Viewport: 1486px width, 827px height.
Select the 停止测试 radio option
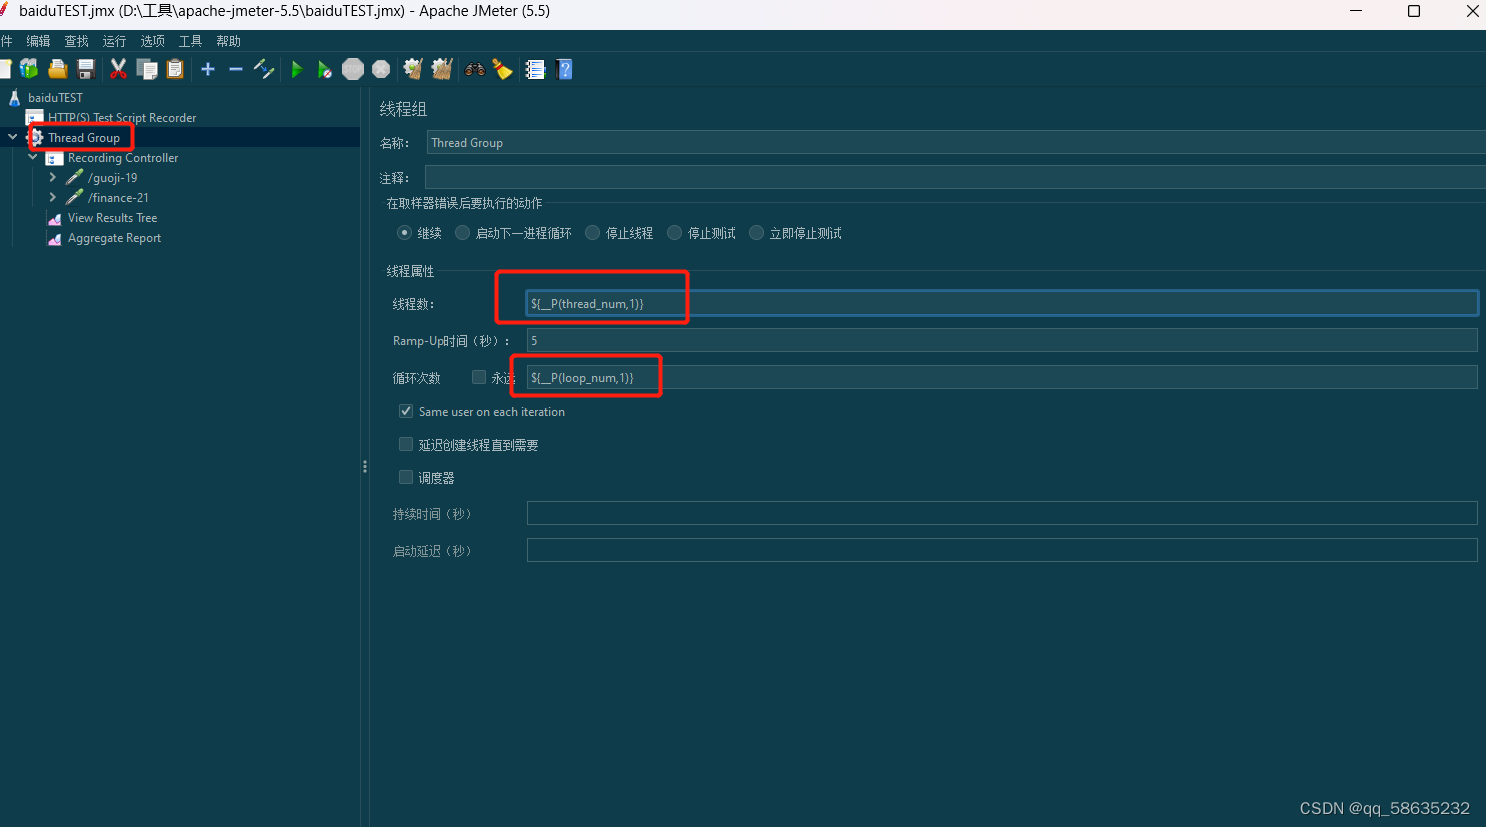(674, 233)
